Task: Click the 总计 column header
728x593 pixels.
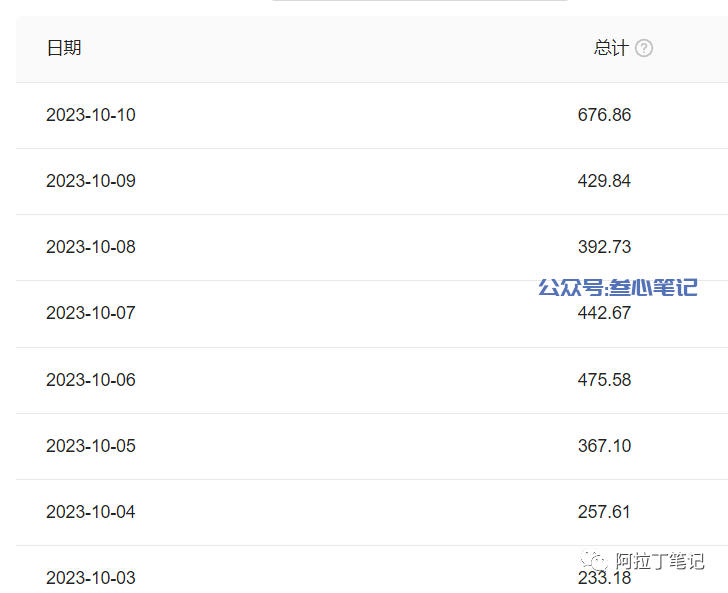Action: click(611, 48)
